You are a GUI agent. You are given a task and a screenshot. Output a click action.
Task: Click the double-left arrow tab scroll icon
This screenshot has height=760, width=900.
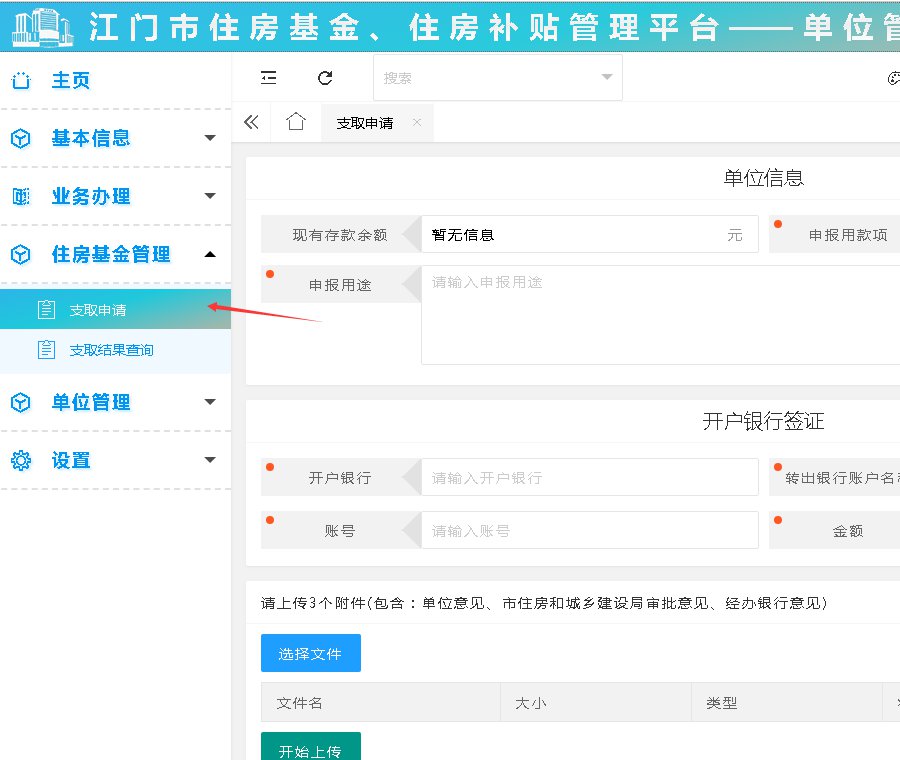point(251,122)
